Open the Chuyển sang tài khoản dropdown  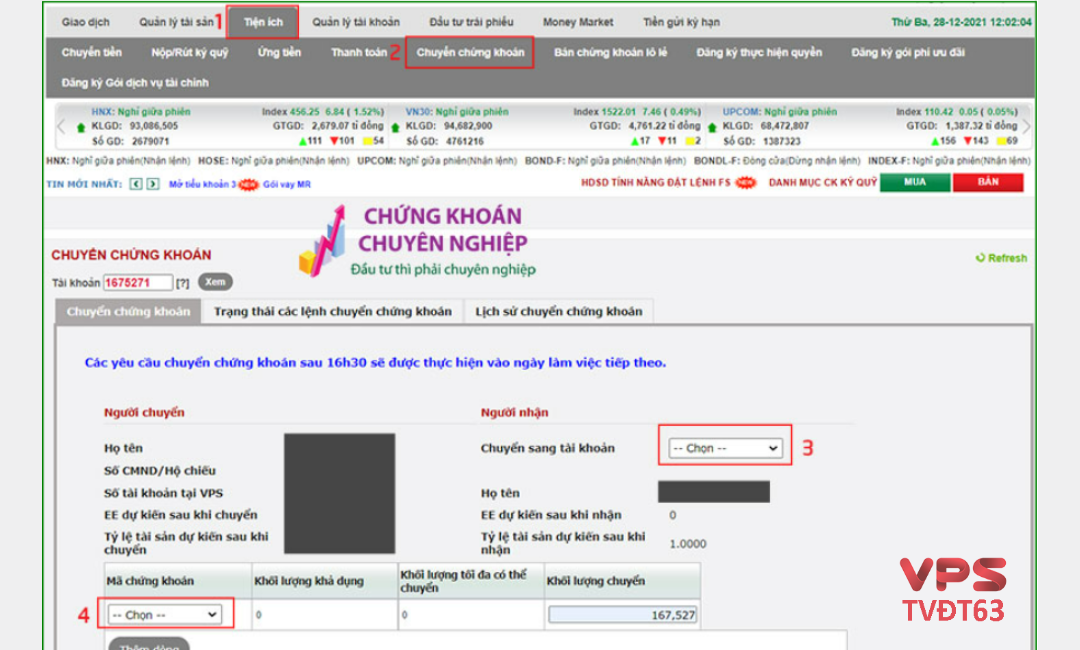(725, 448)
